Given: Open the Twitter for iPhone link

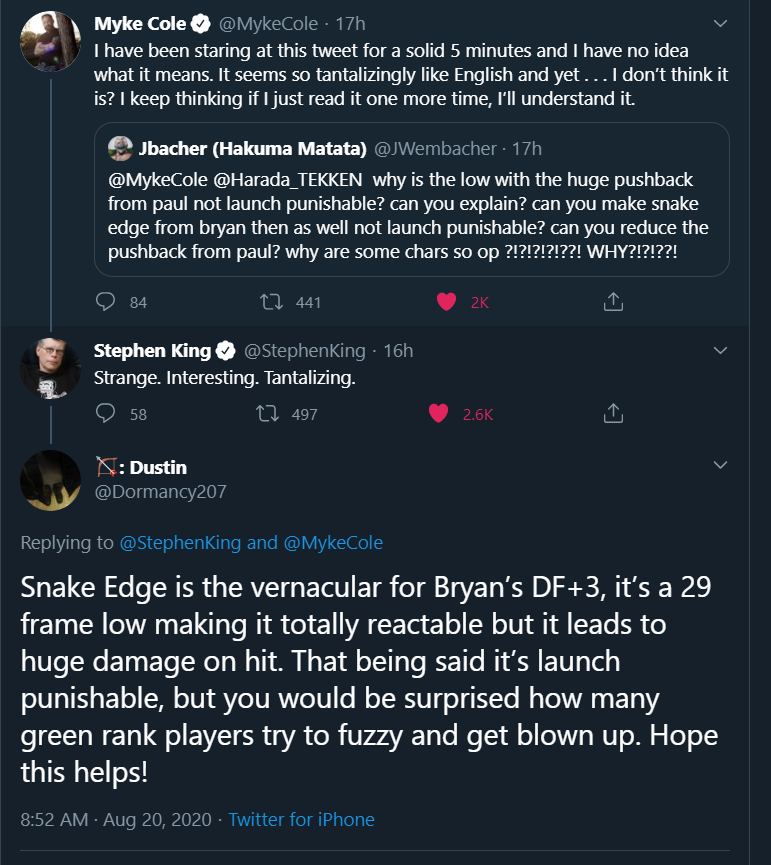Looking at the screenshot, I should click(x=301, y=820).
